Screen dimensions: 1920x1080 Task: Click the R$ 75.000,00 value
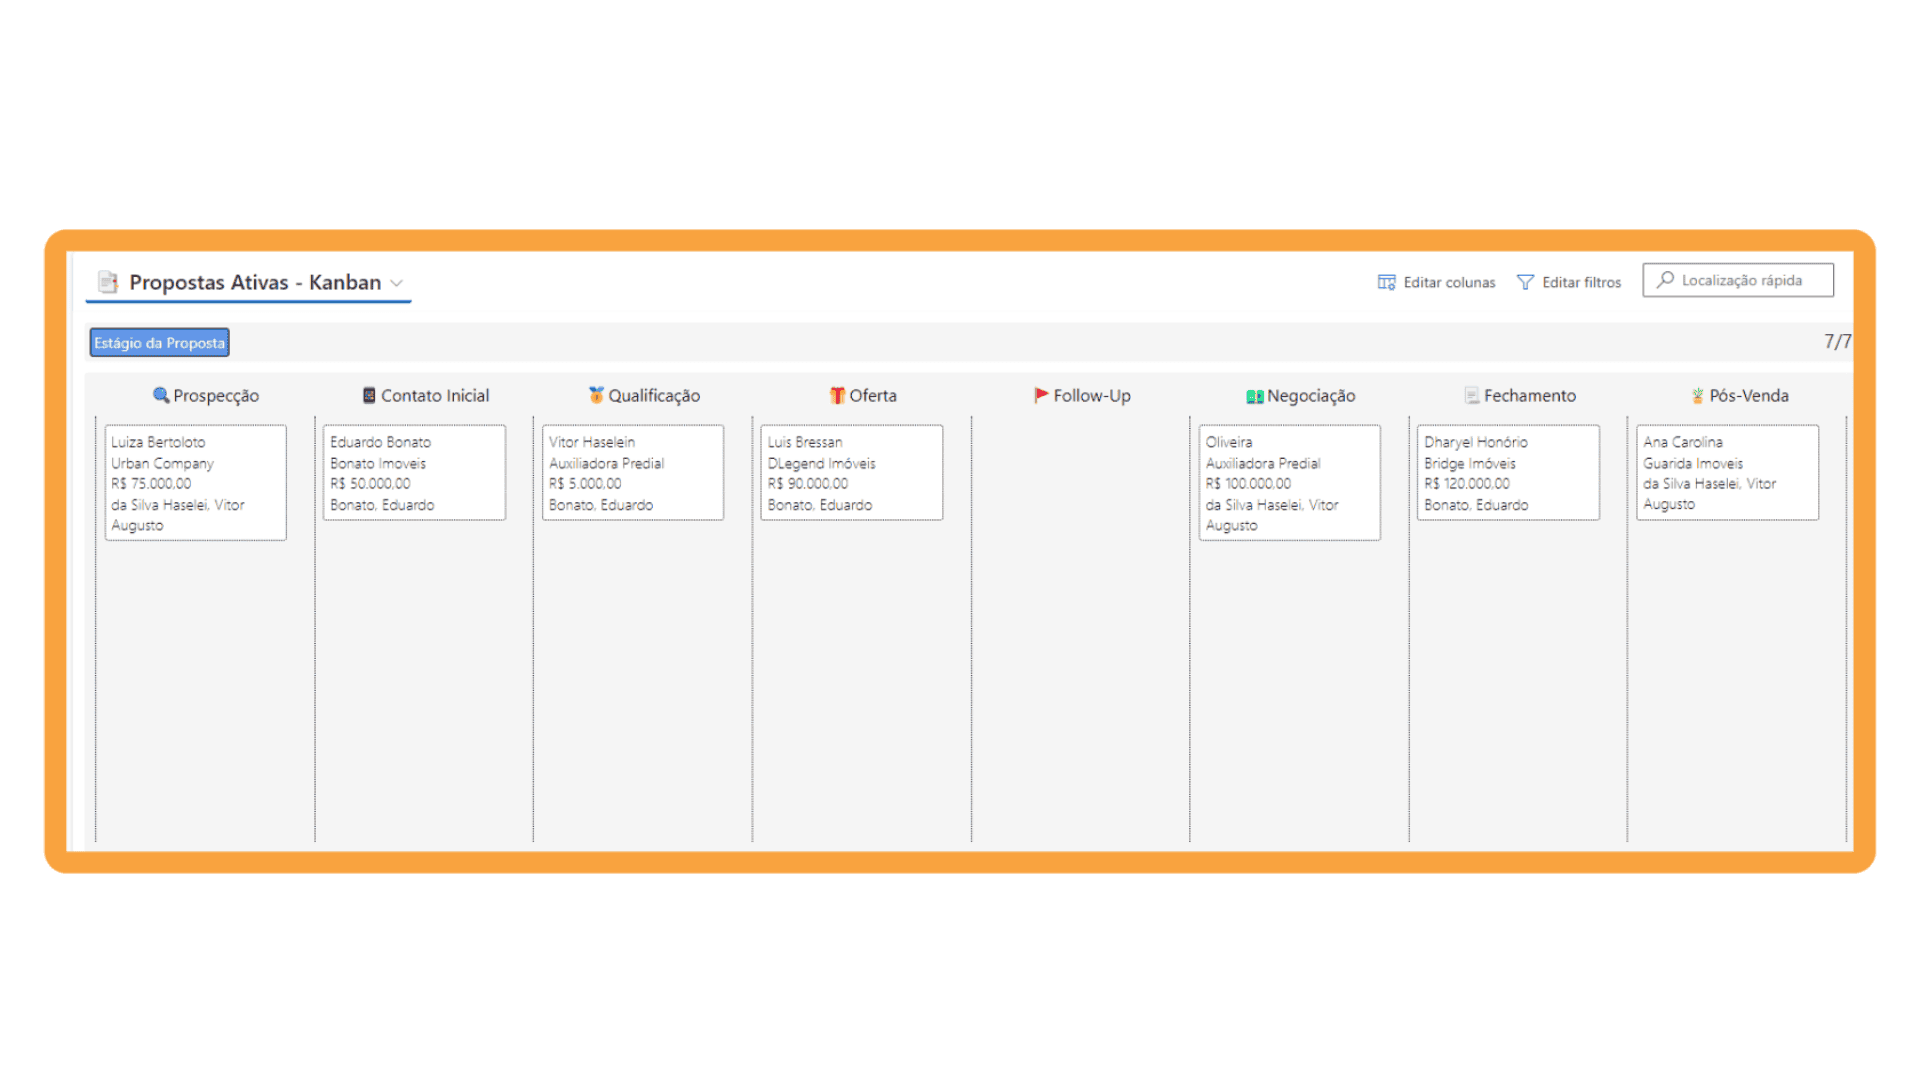coord(151,483)
